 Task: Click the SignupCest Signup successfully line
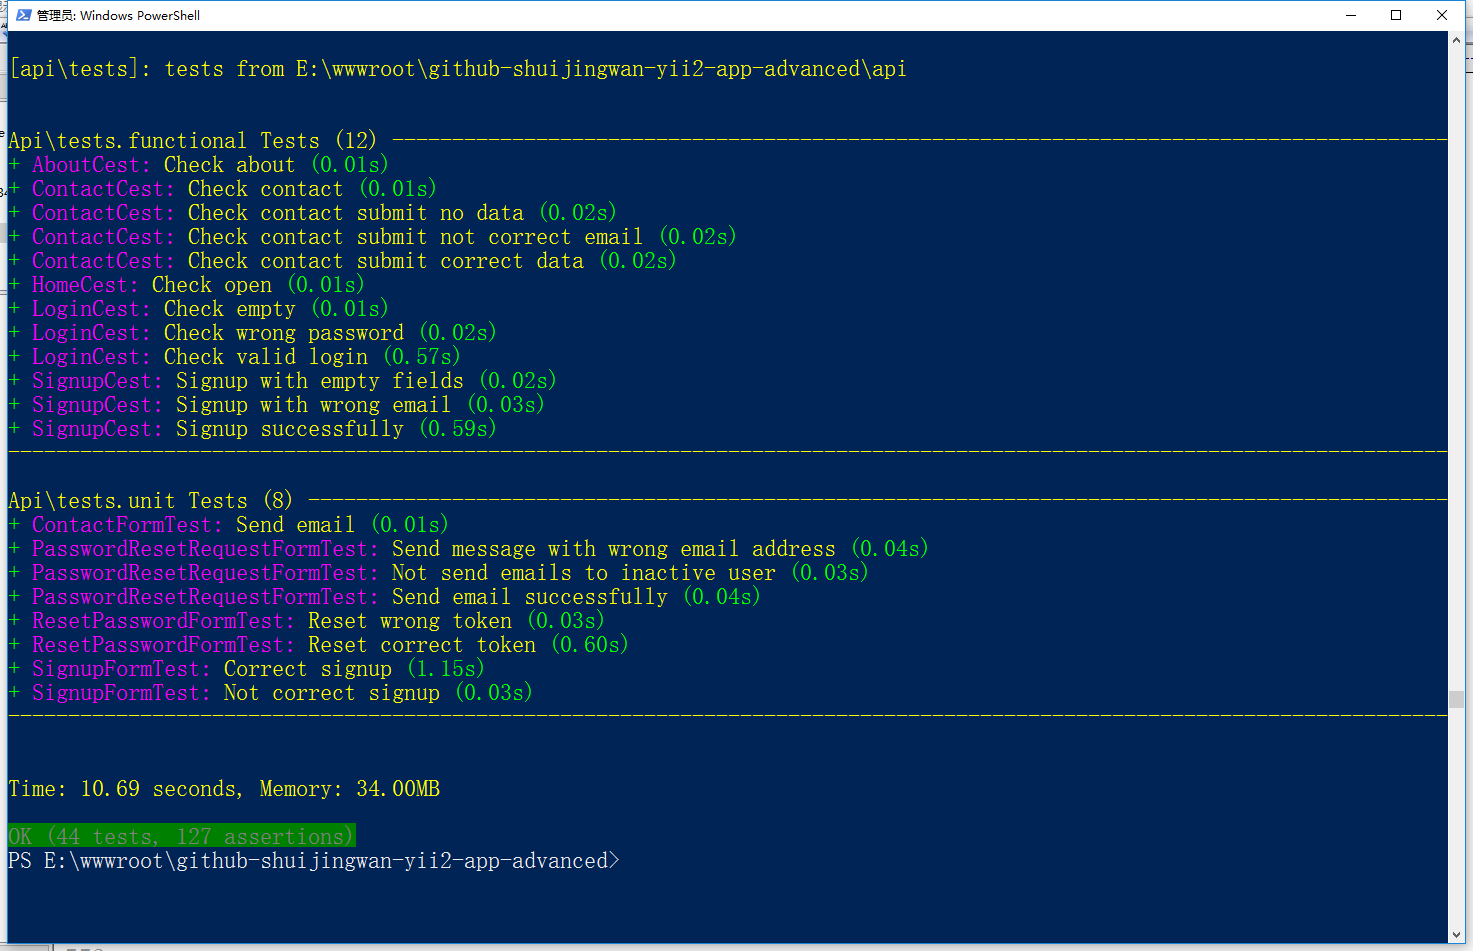[264, 429]
